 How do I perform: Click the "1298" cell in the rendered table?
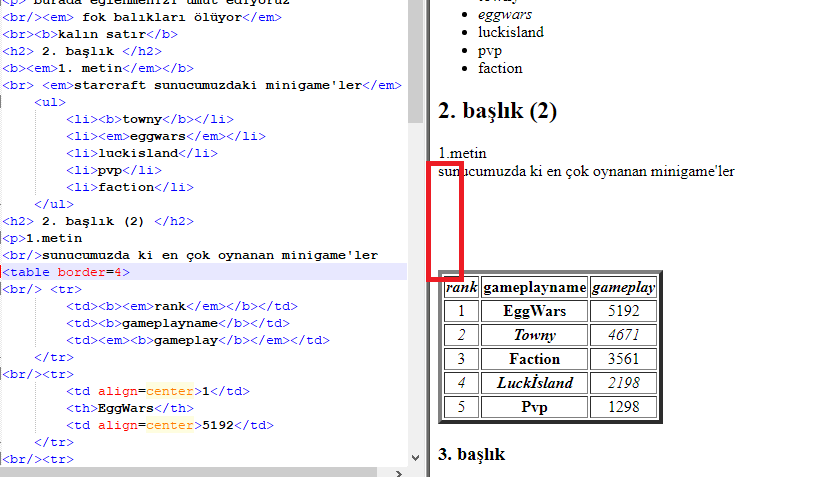(x=624, y=407)
